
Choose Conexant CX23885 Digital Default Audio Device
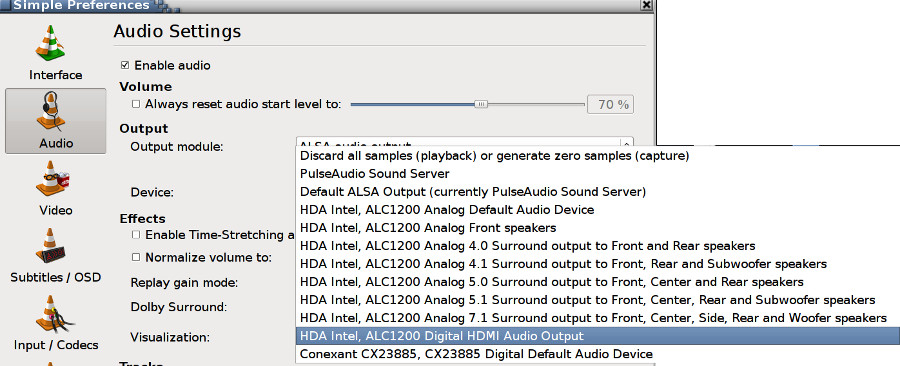(598, 354)
